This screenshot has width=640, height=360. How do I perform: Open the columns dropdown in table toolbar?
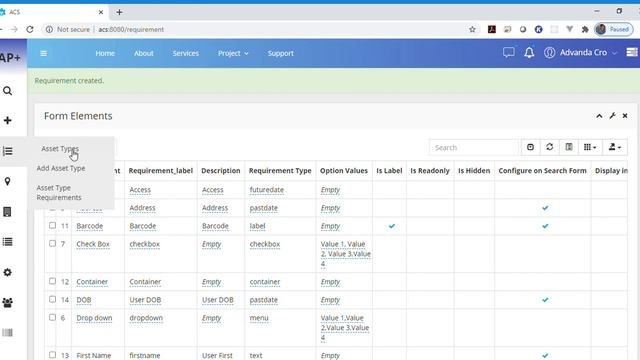tap(590, 147)
